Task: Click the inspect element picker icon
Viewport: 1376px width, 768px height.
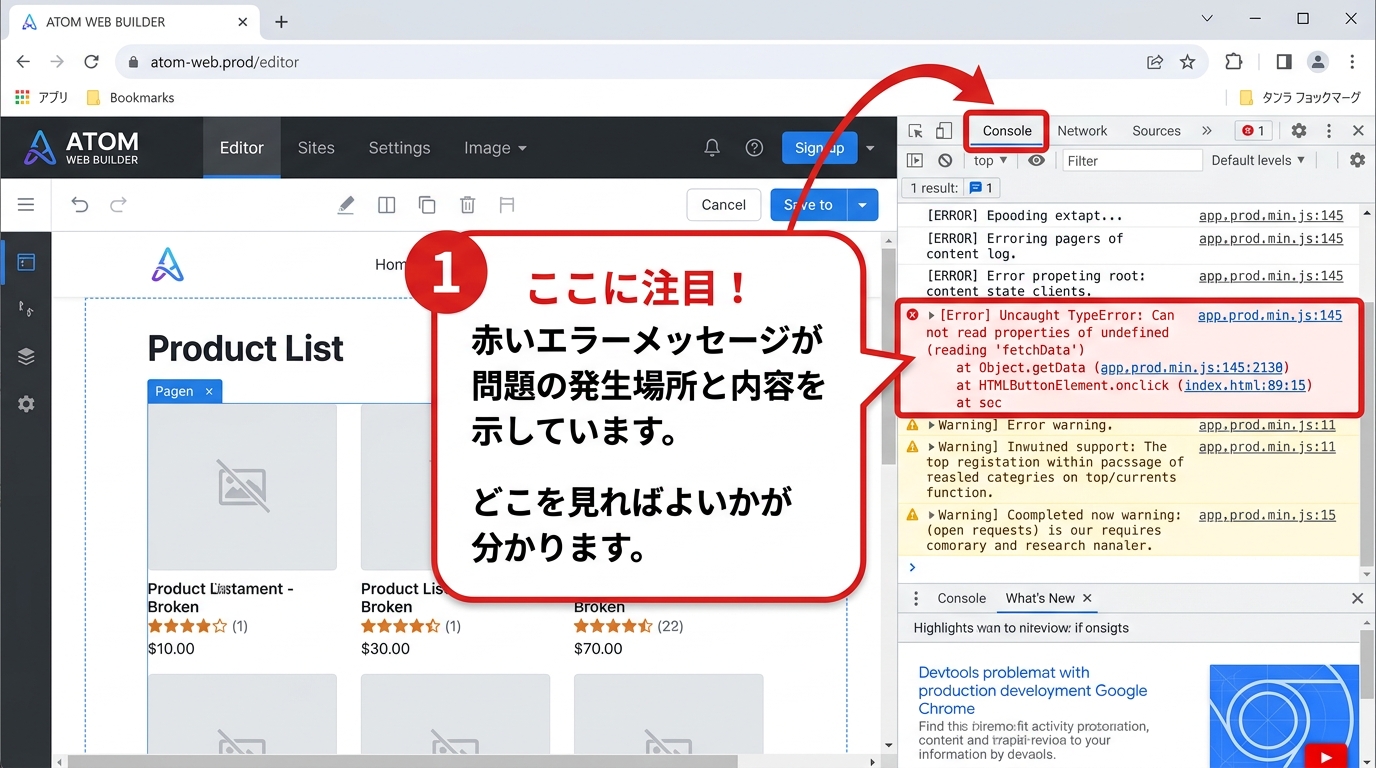Action: pos(915,131)
